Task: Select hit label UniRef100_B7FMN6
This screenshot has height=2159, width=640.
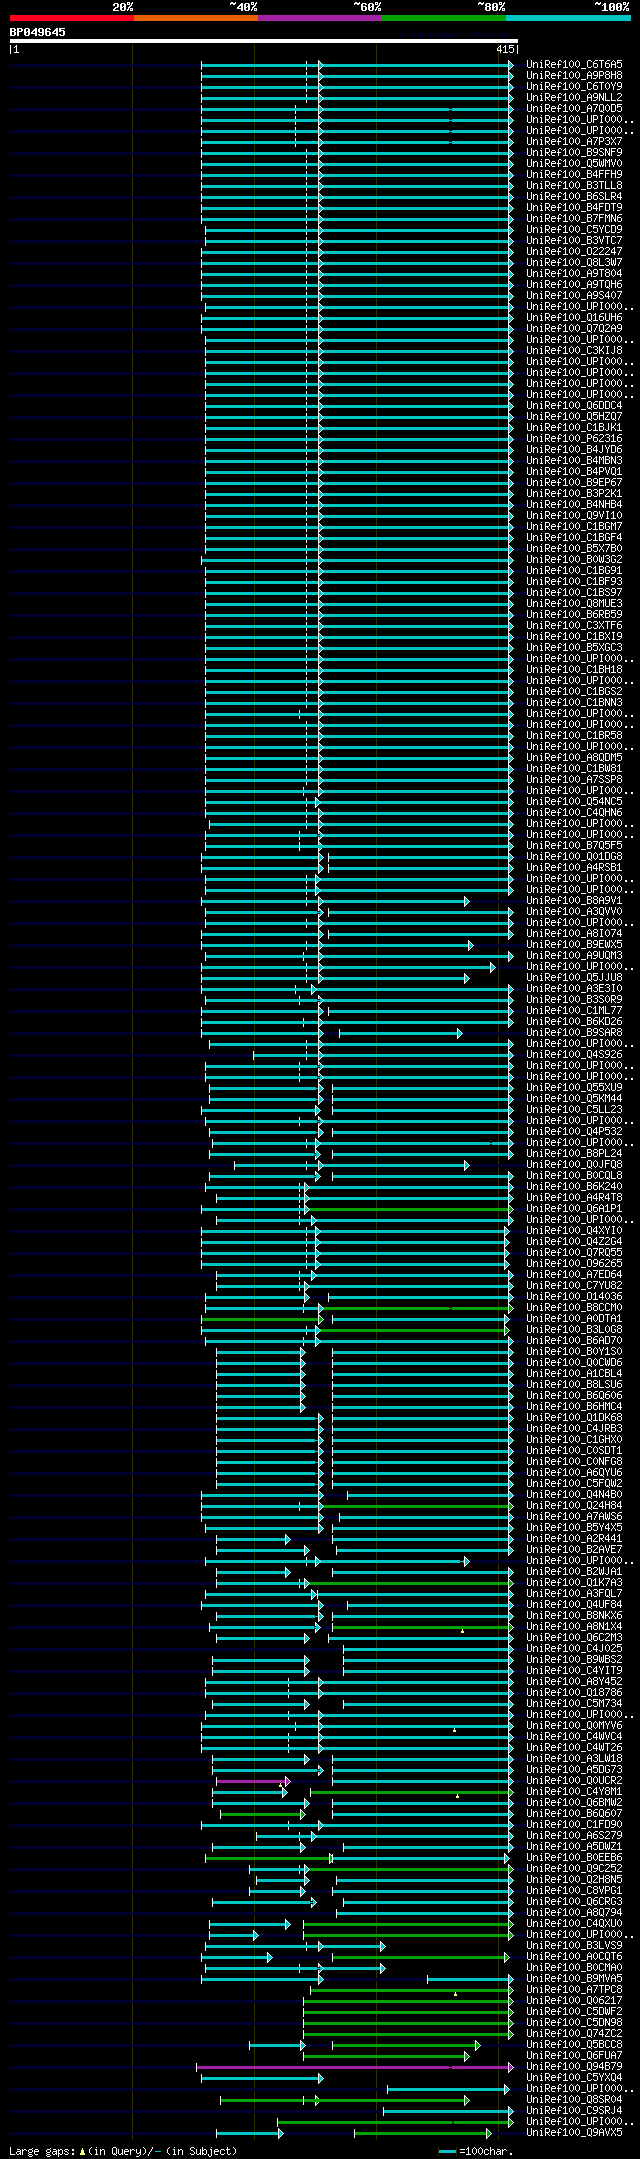Action: [574, 218]
